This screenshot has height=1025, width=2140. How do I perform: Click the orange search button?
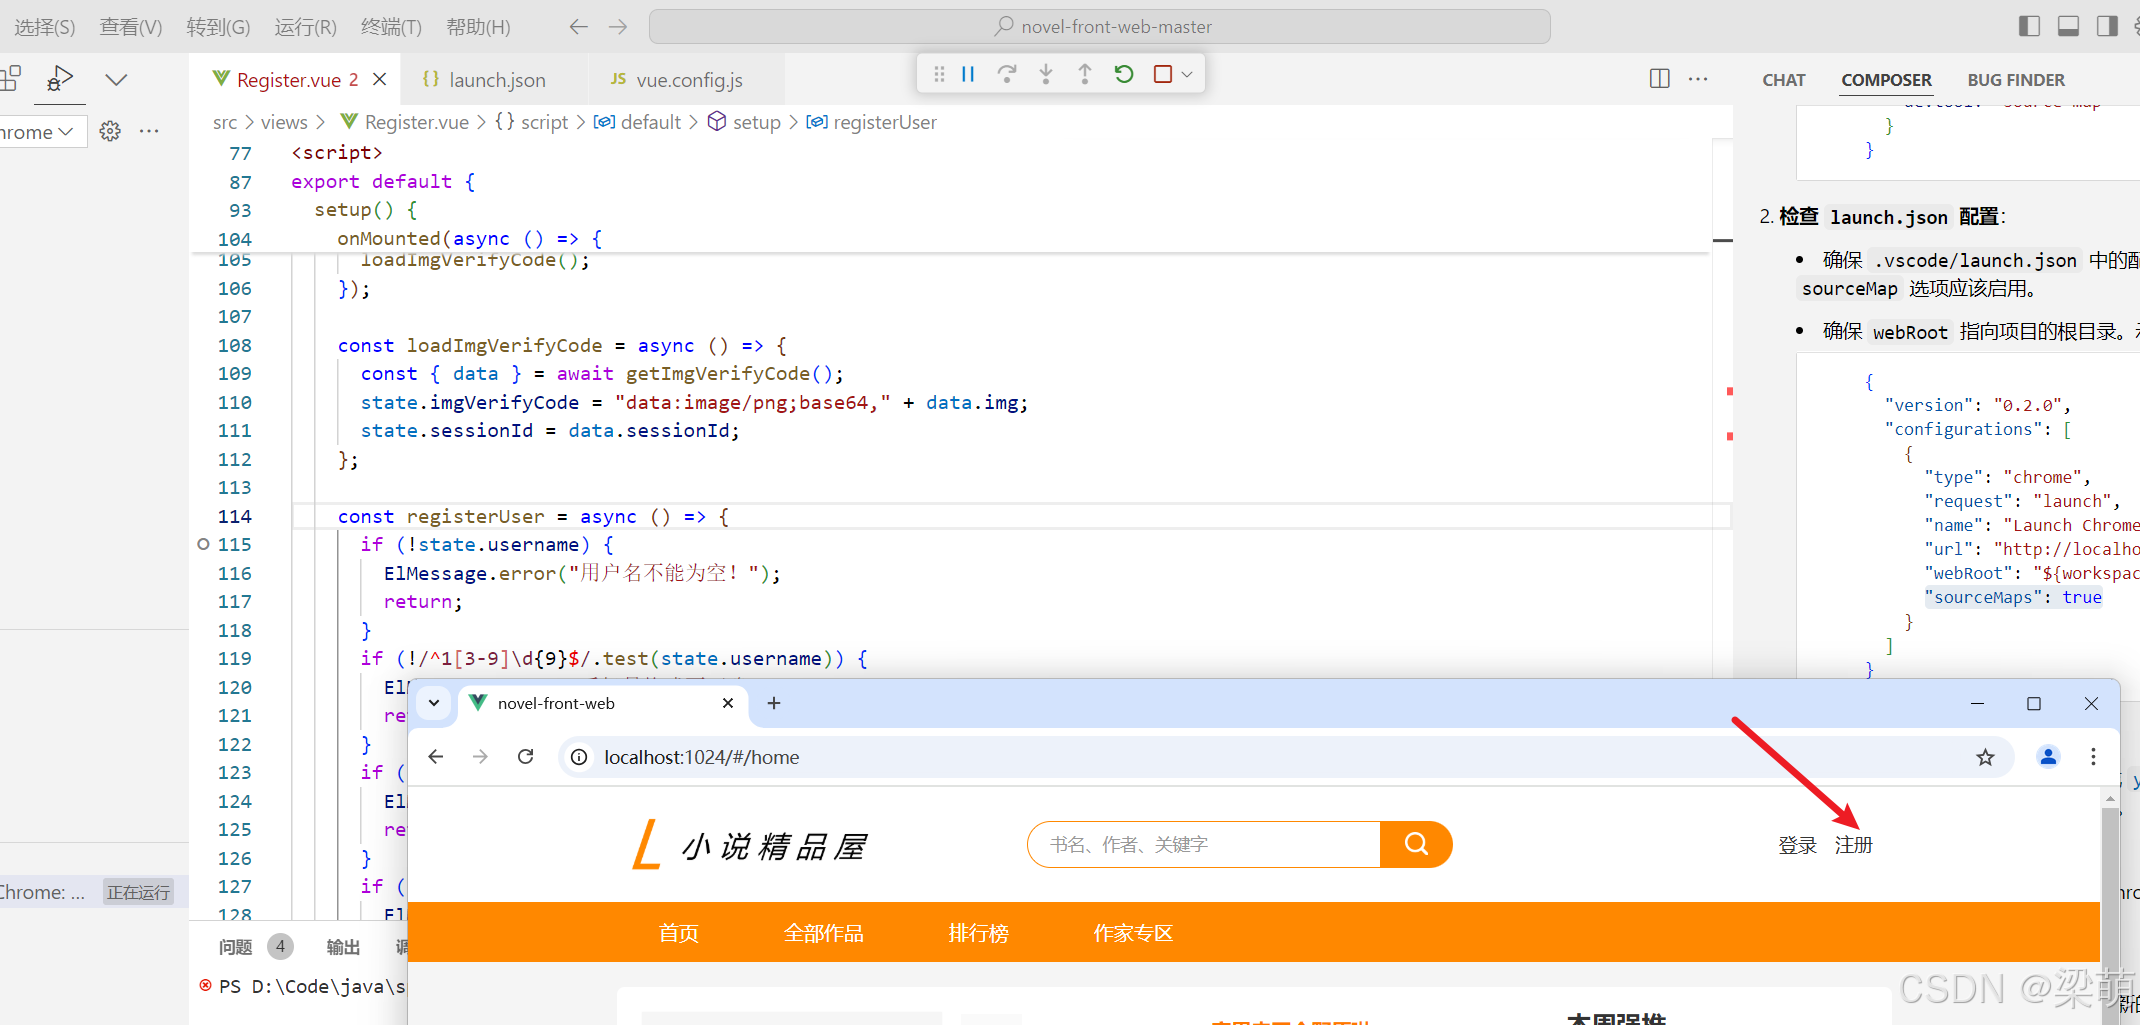click(1416, 845)
